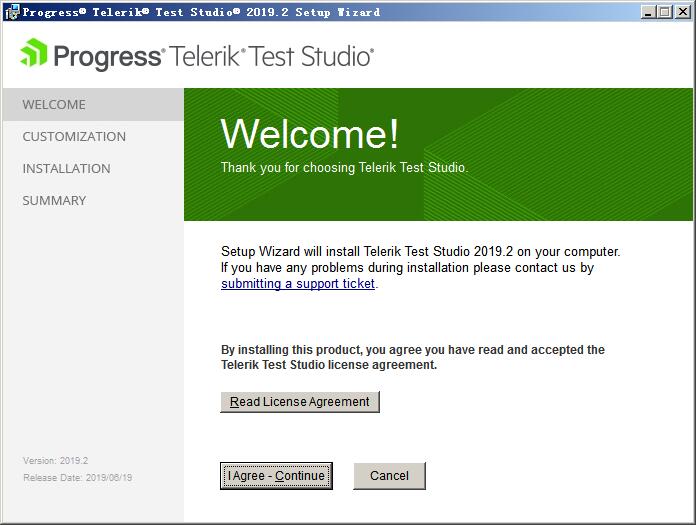
Task: Click Thank you for choosing Telerik text
Action: pos(344,168)
